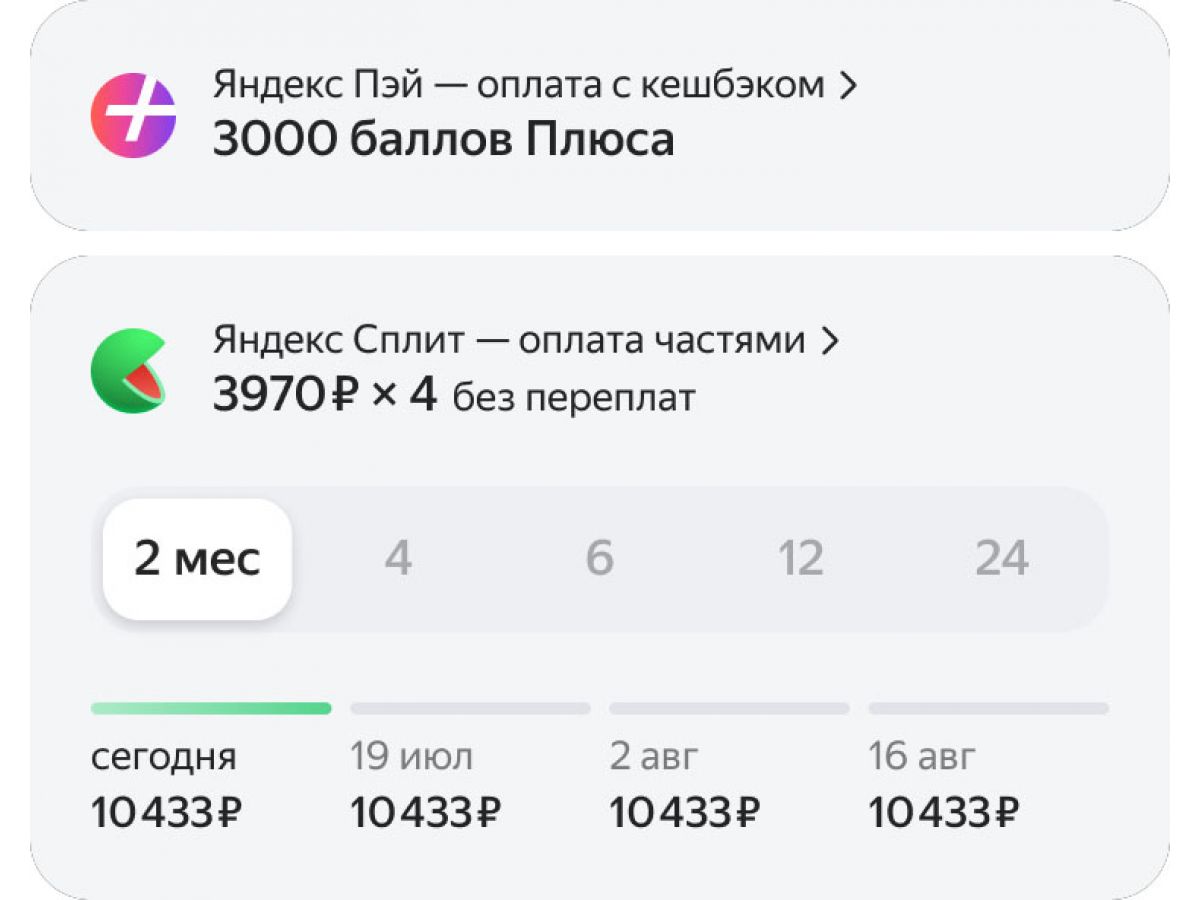Open Яндекс Пэй — оплата с кешбэком link
1200x900 pixels.
[x=518, y=86]
